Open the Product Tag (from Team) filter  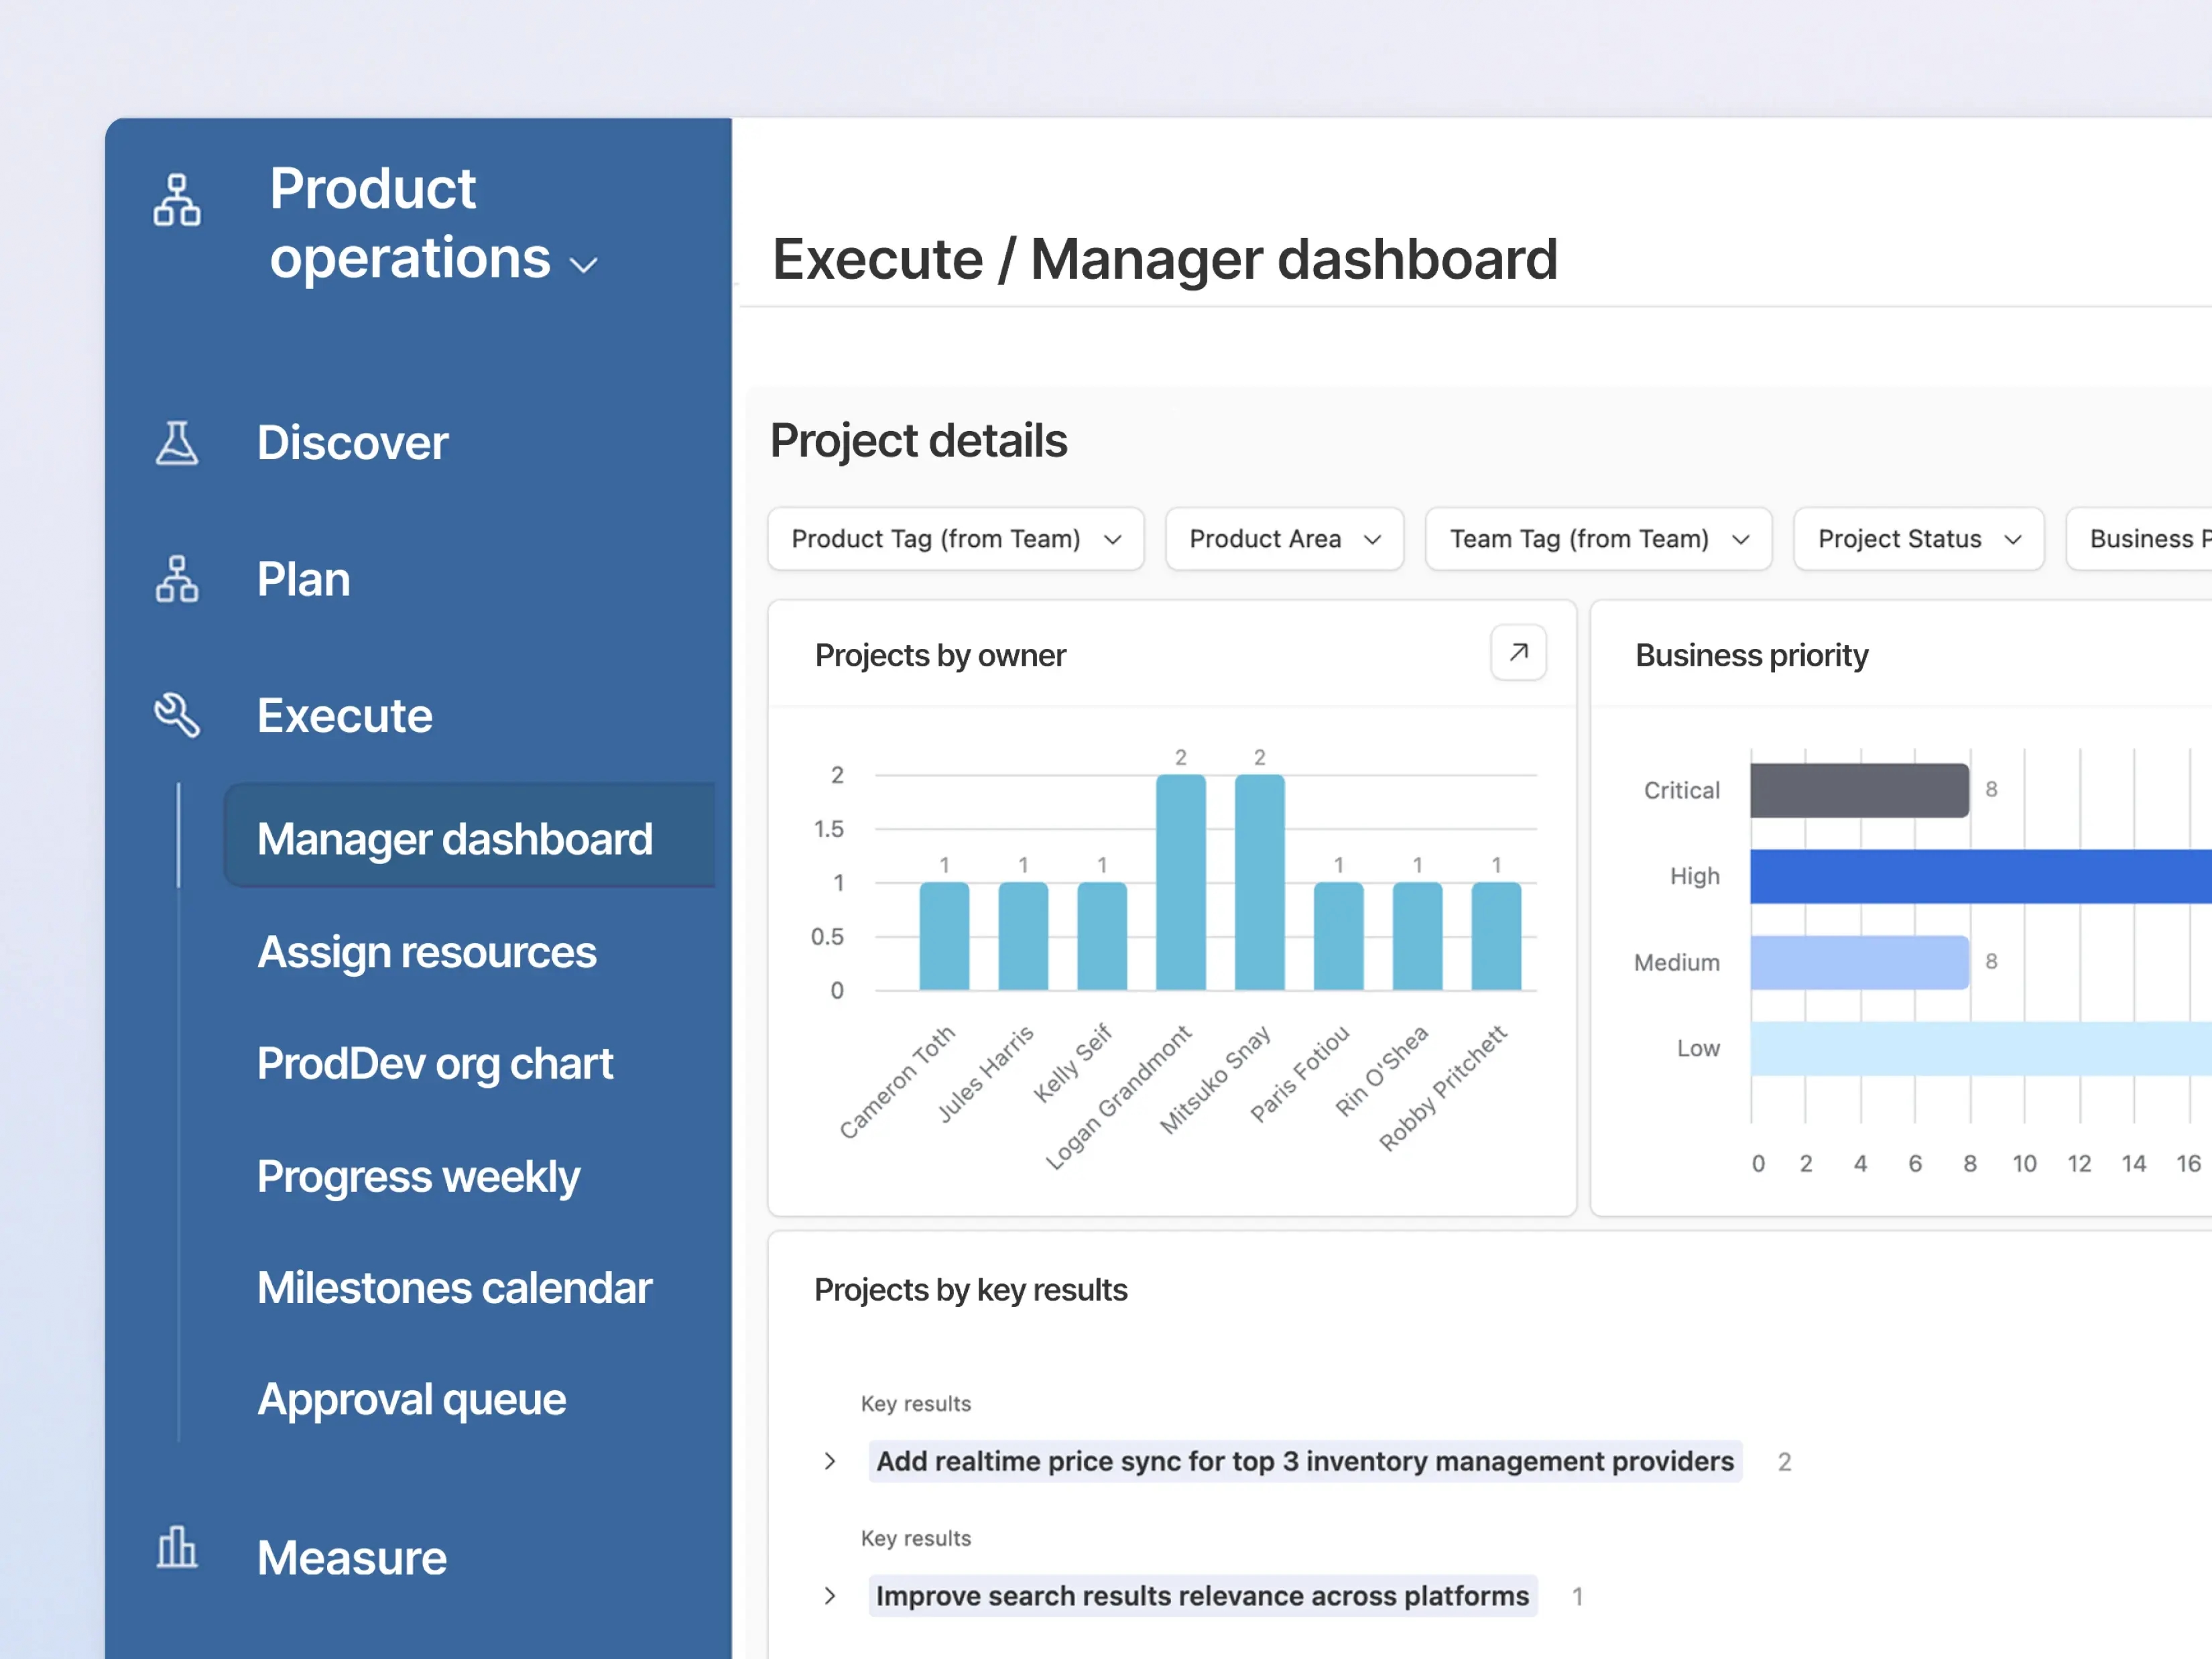coord(955,539)
